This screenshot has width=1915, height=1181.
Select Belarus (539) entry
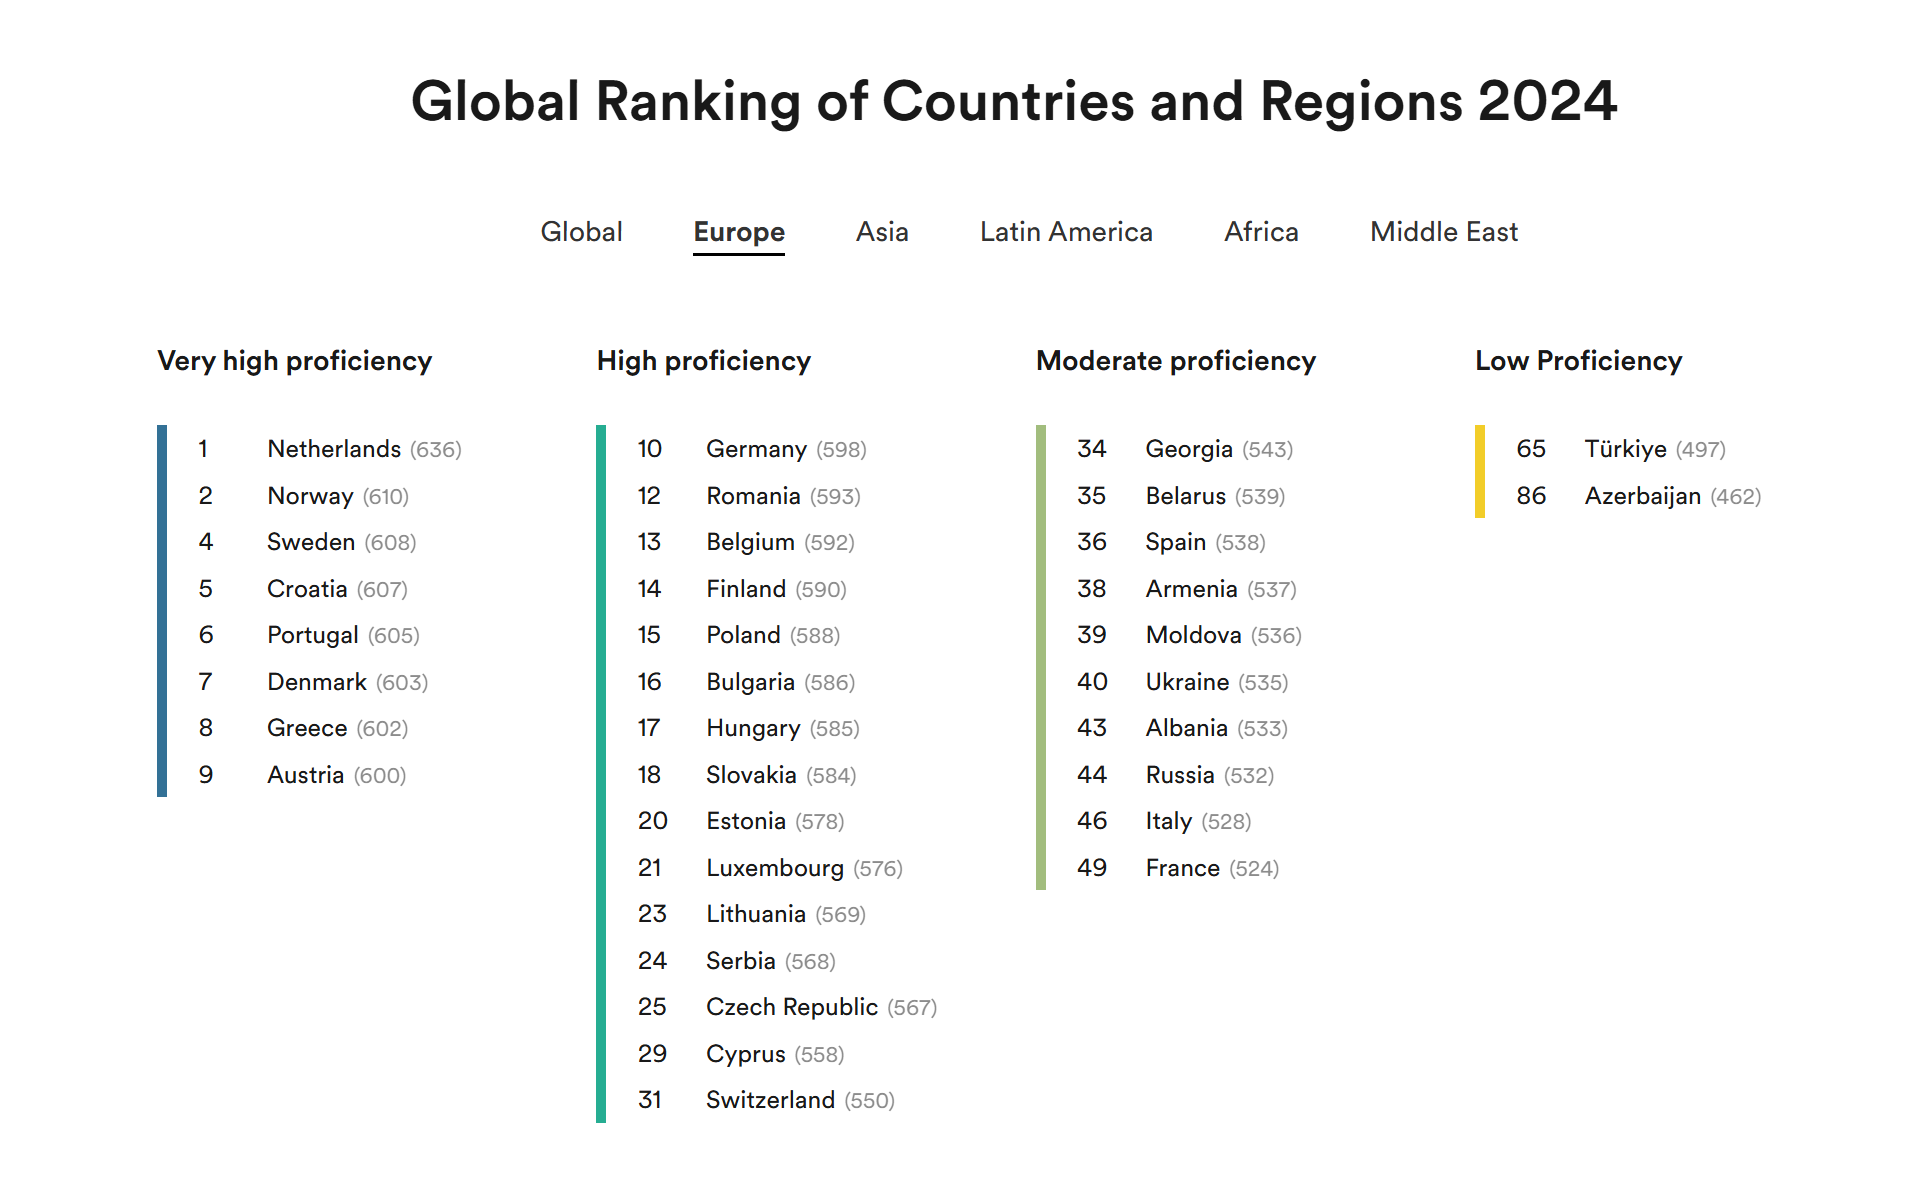(1215, 496)
